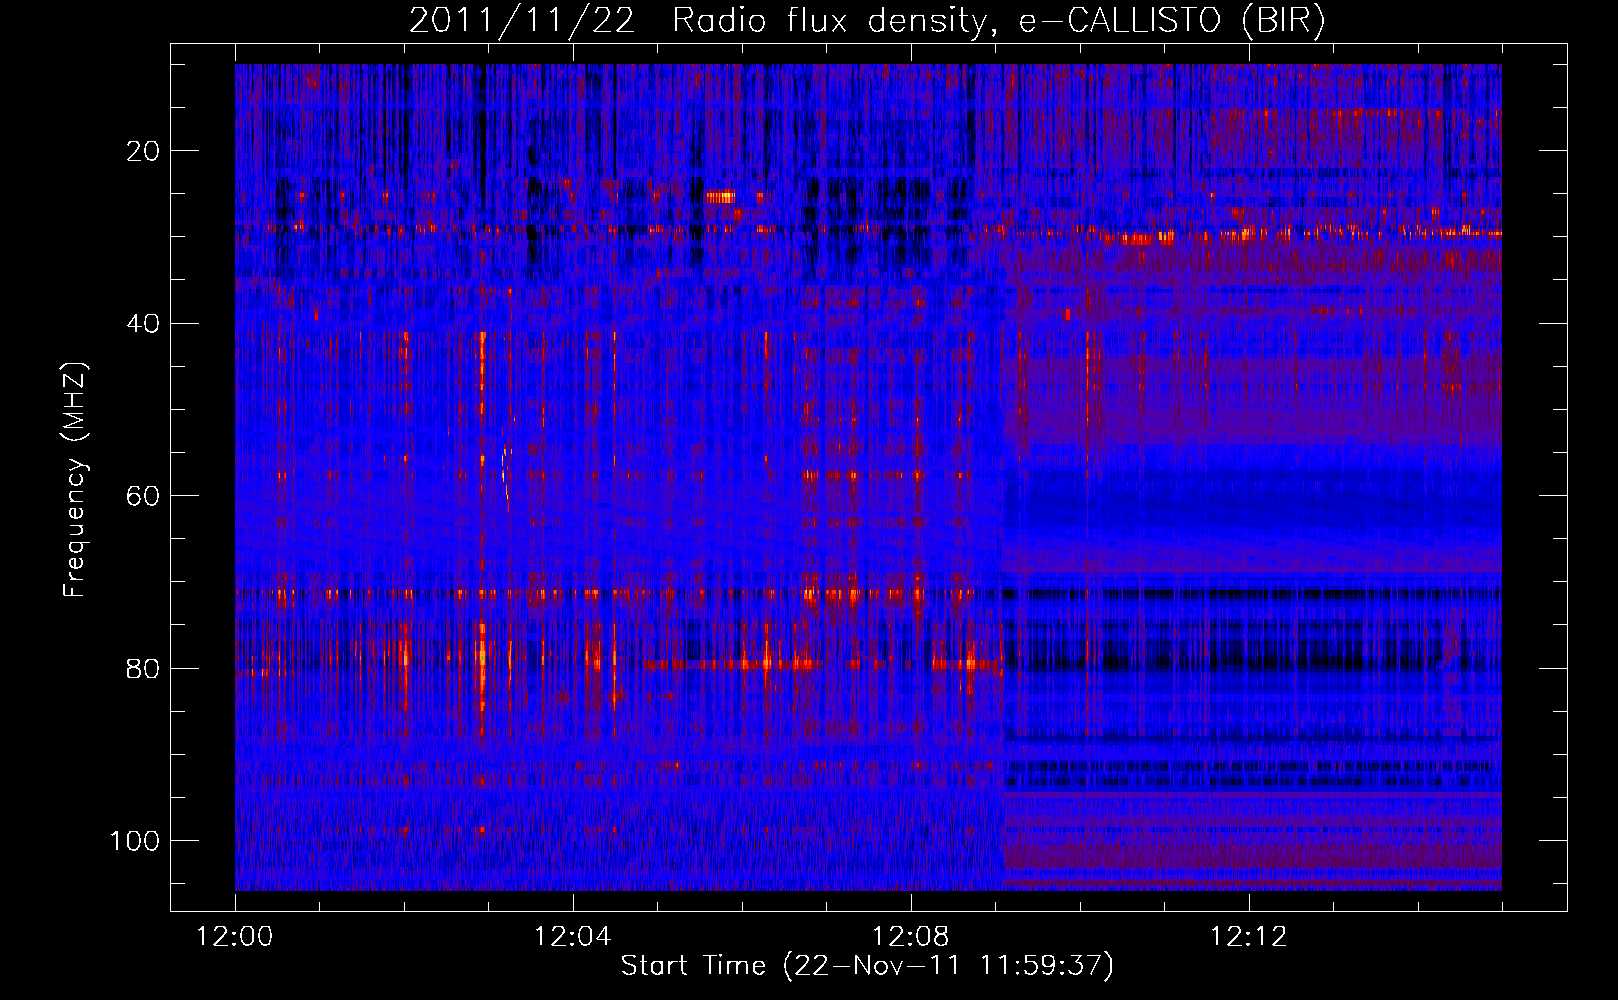Click the 12:04 time axis label

tap(573, 937)
